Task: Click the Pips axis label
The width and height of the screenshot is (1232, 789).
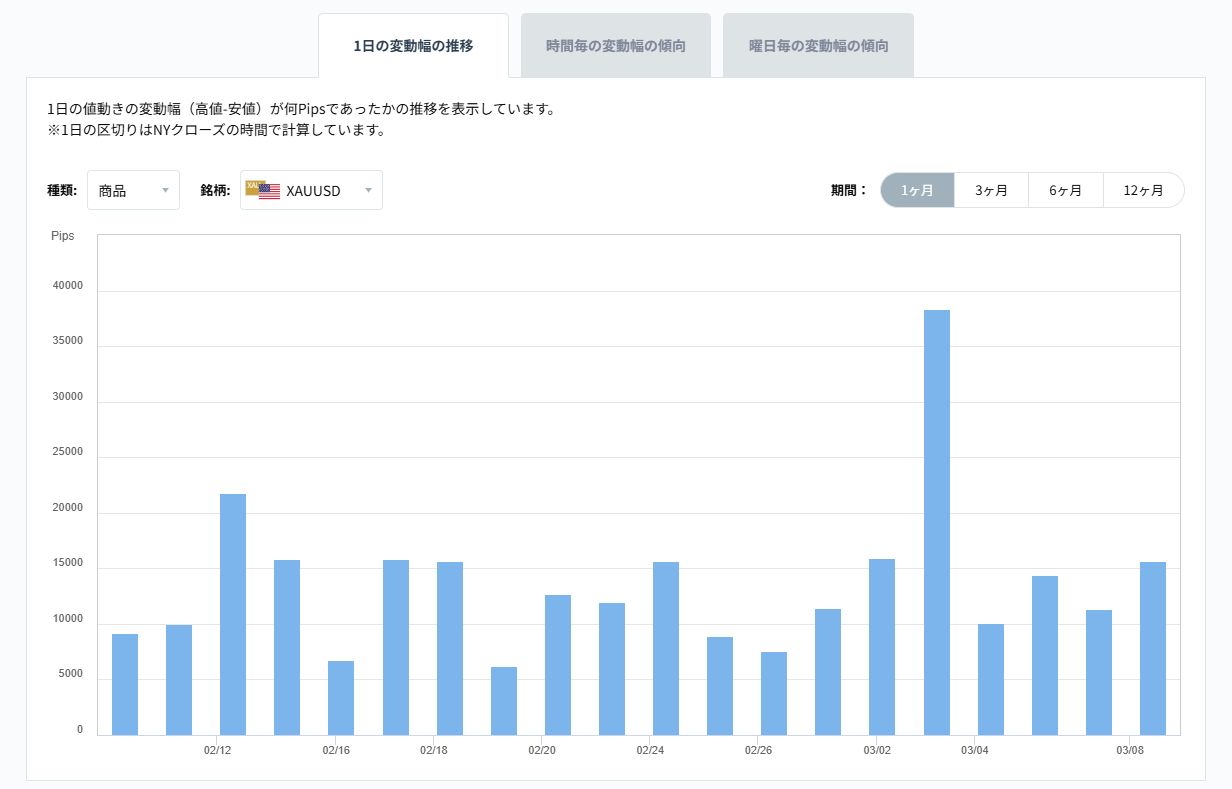Action: click(63, 235)
